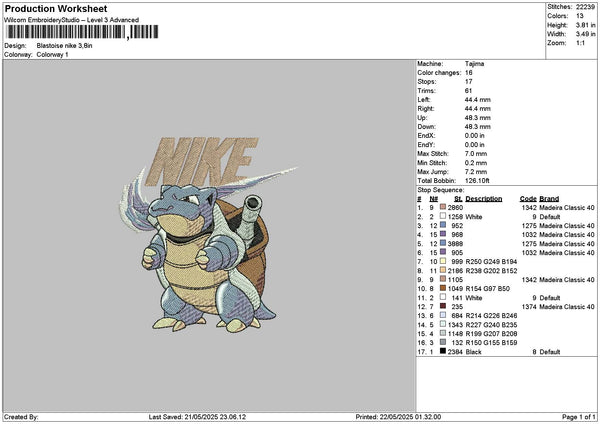Click the gray swatch beside R150 G155 B159
600x424 pixels.
(x=443, y=342)
